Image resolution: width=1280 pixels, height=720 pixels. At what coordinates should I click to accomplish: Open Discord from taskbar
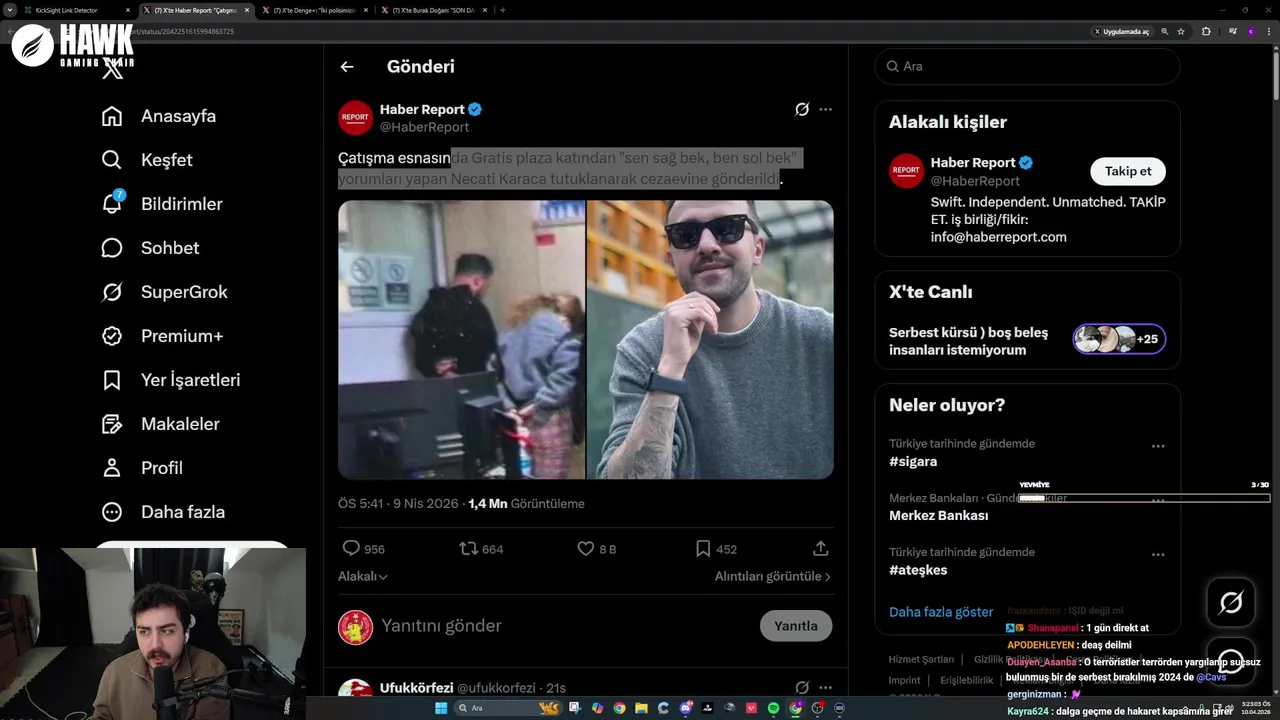click(685, 708)
